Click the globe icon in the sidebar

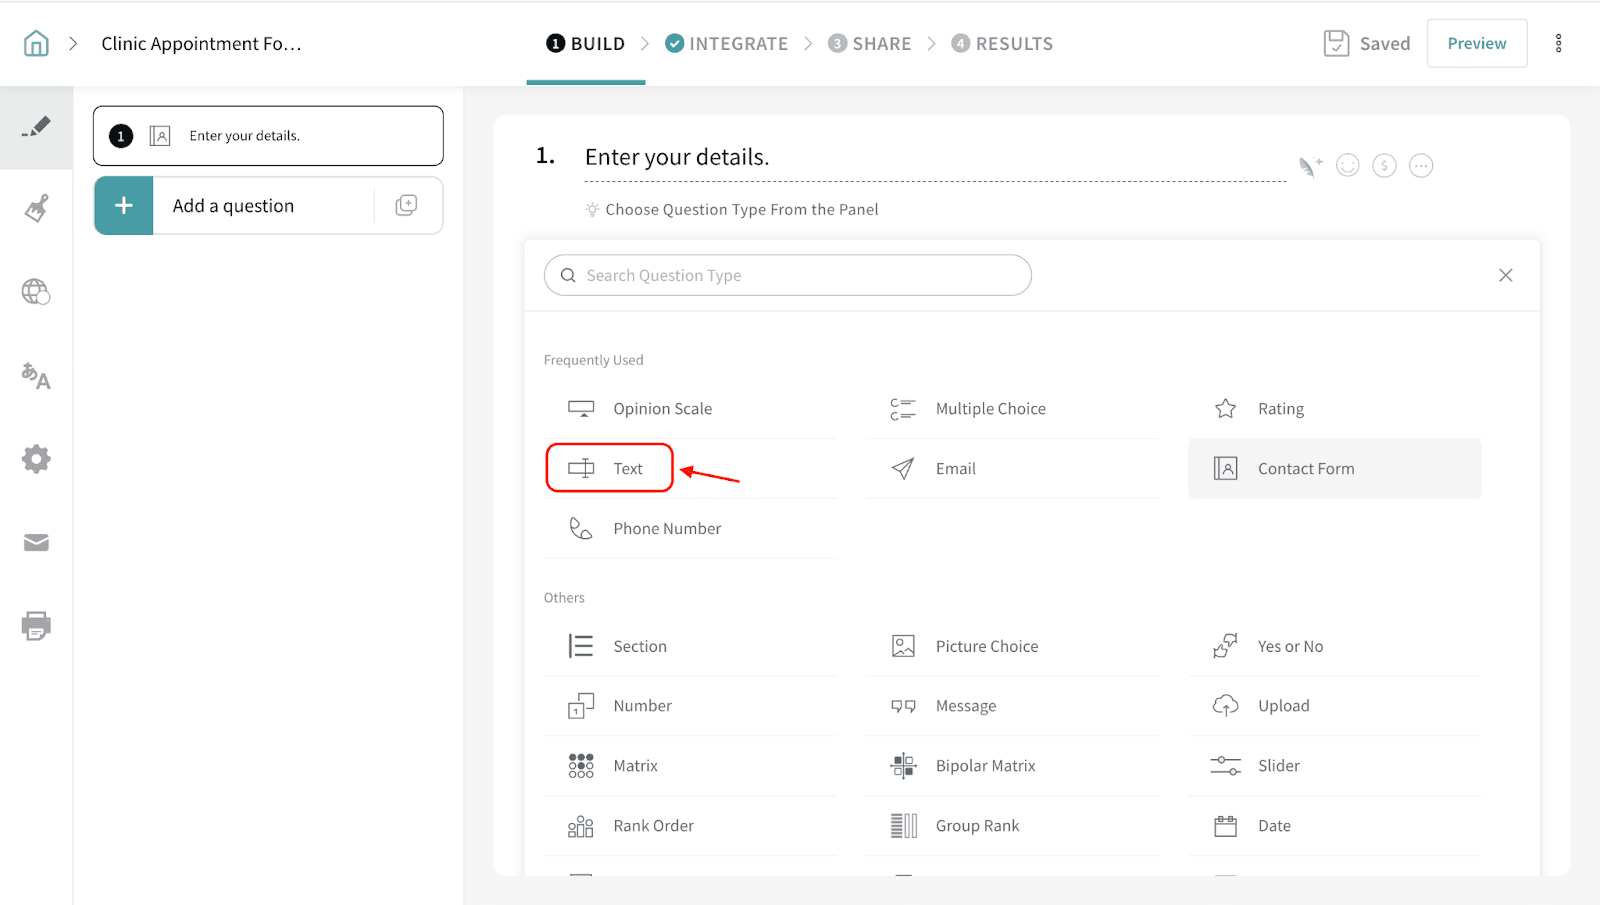(x=36, y=292)
